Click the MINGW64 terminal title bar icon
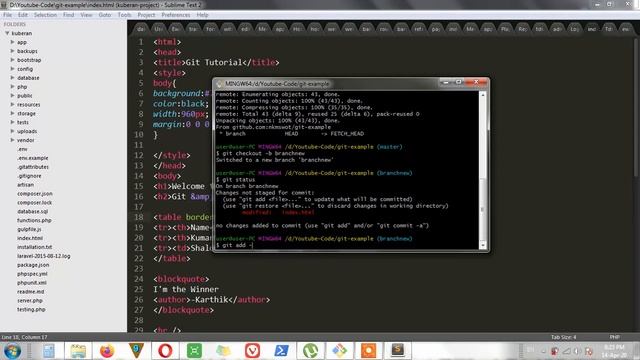Screen dimensions: 640x360 (220, 84)
